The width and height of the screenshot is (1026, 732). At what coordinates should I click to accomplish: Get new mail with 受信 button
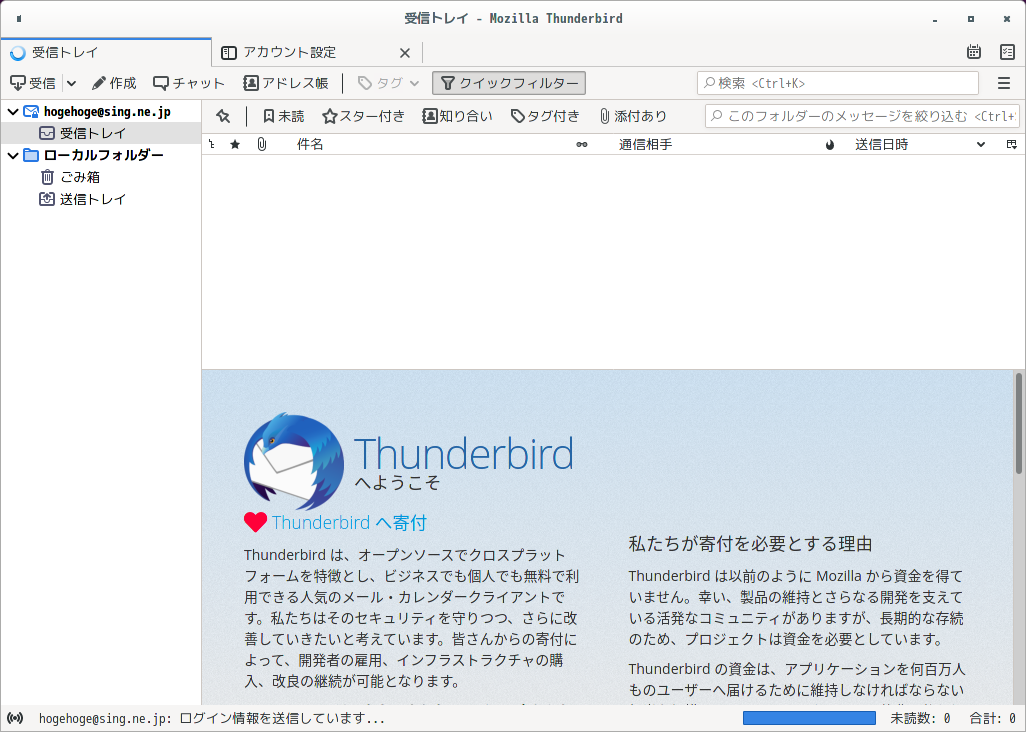[x=33, y=83]
